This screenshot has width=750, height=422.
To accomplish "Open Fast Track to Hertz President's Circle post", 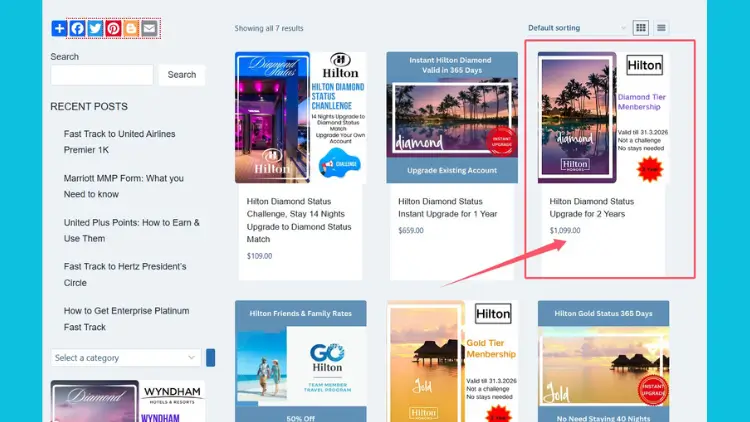I will [x=125, y=274].
